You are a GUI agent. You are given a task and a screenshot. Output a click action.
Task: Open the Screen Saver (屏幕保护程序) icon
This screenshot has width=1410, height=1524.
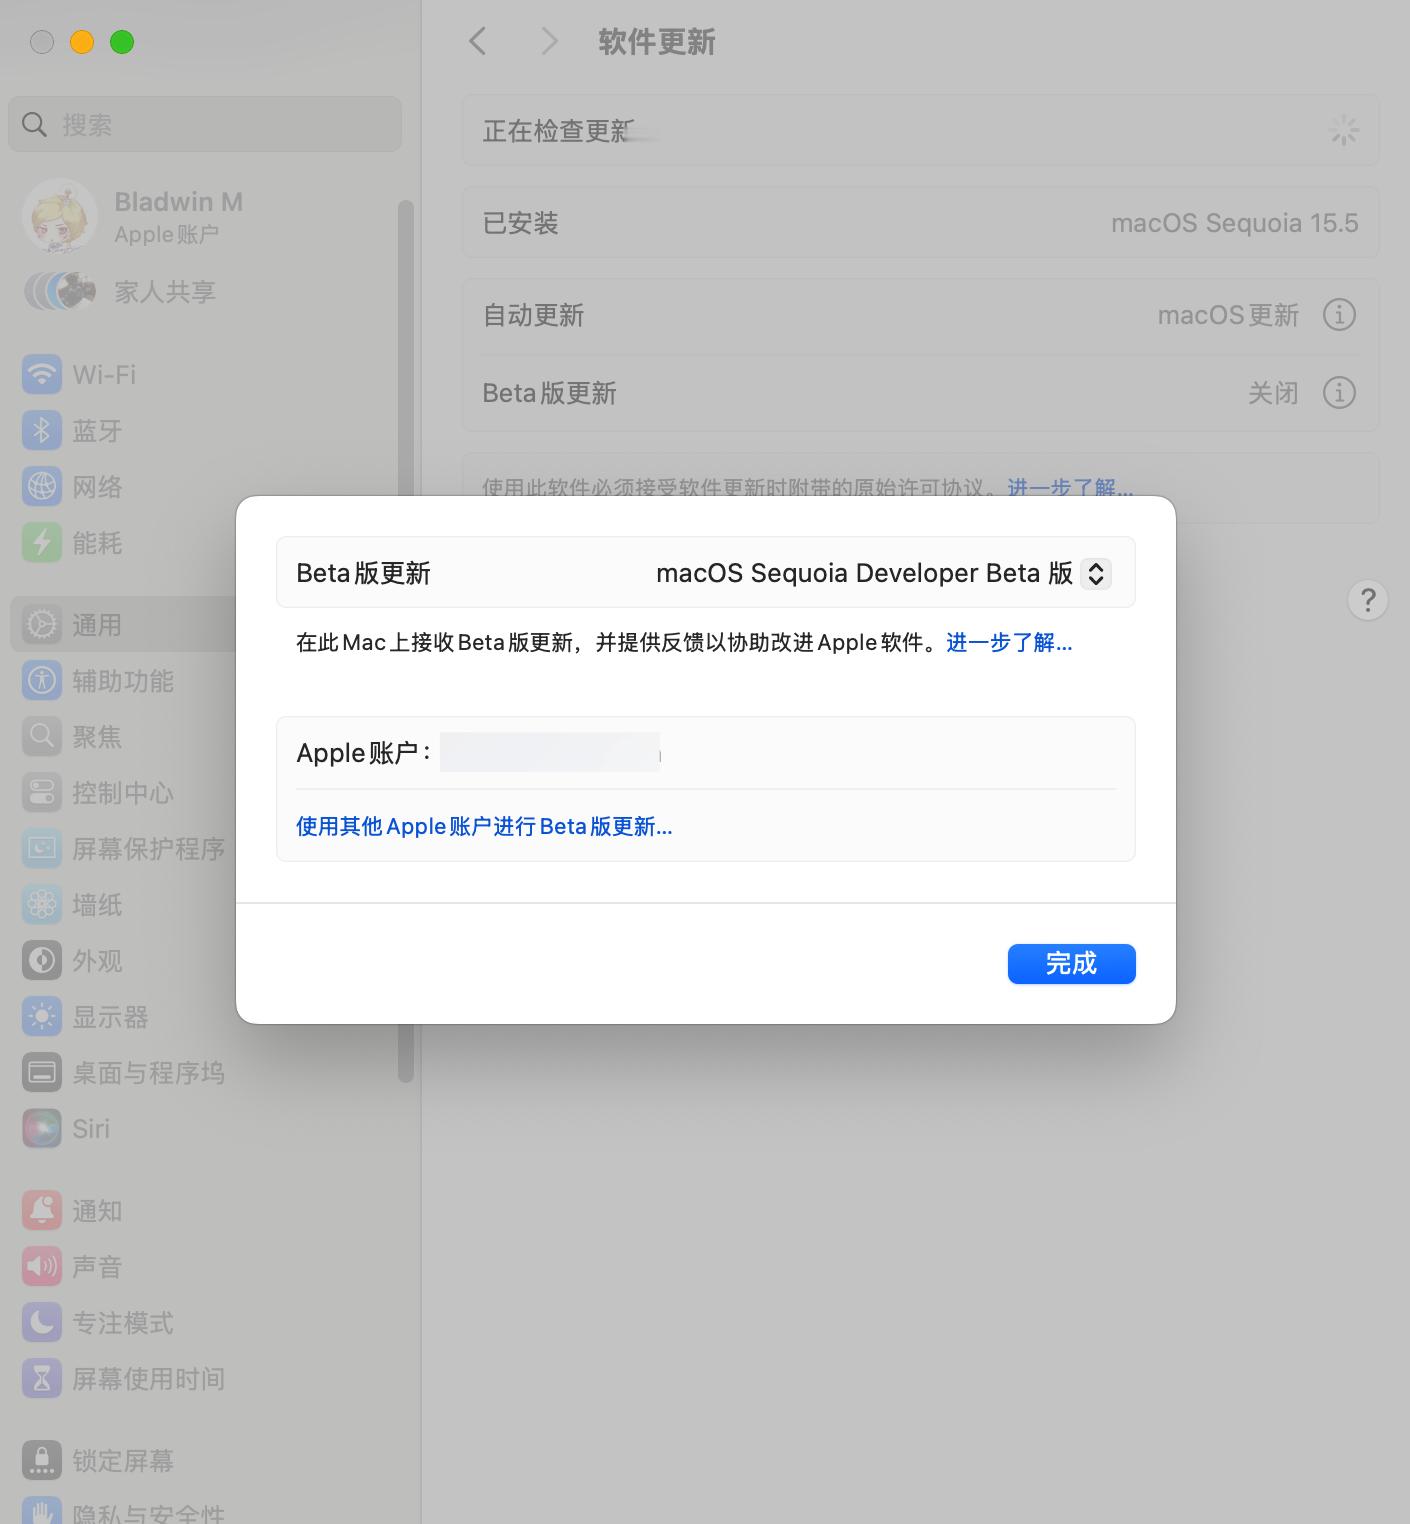(x=41, y=849)
